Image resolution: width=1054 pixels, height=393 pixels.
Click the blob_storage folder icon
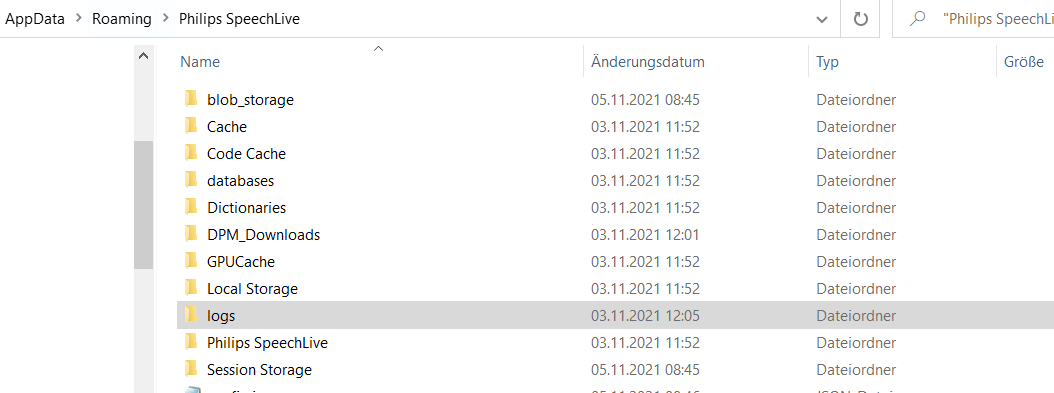[191, 99]
